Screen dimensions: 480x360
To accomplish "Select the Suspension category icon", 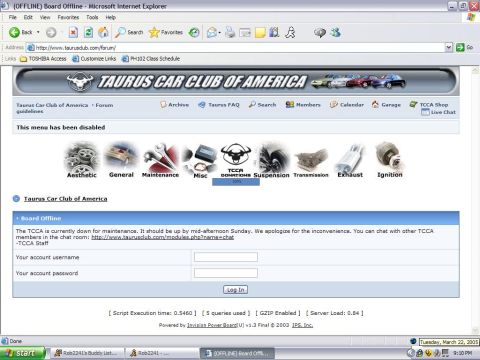I will point(272,160).
